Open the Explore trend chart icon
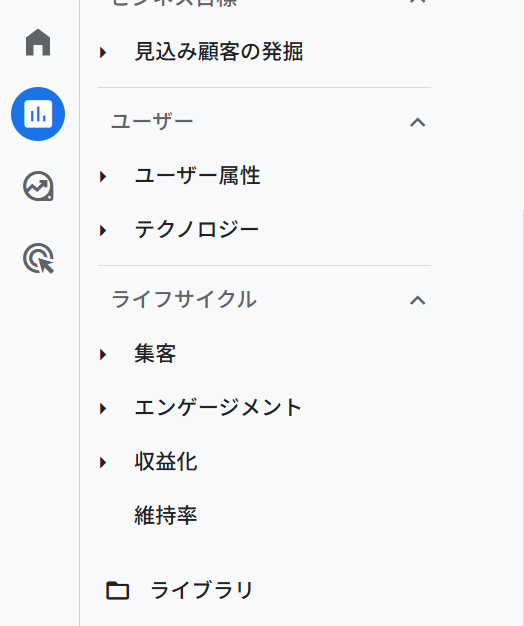The width and height of the screenshot is (524, 626). point(38,186)
